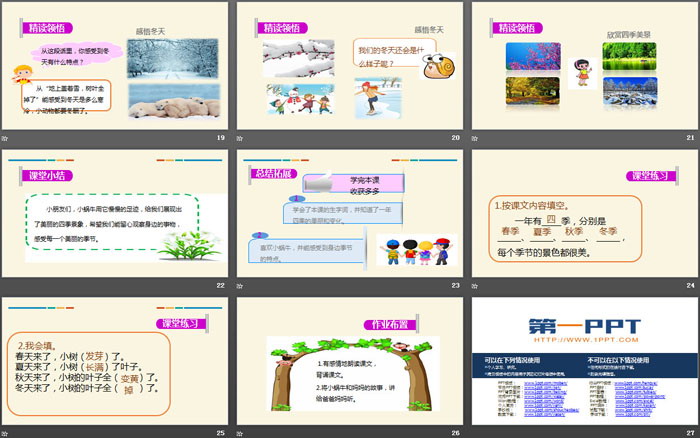Viewport: 700px width, 438px height.
Task: Select slide 19 thumbnail with polar bears
Action: tap(115, 66)
